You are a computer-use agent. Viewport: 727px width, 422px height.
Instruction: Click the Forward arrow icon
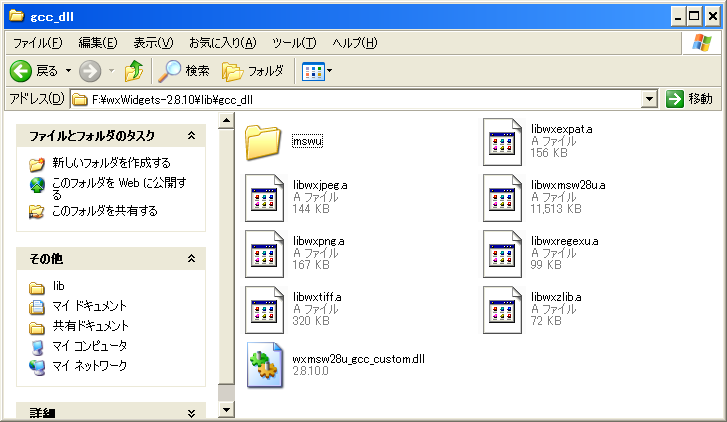click(90, 71)
